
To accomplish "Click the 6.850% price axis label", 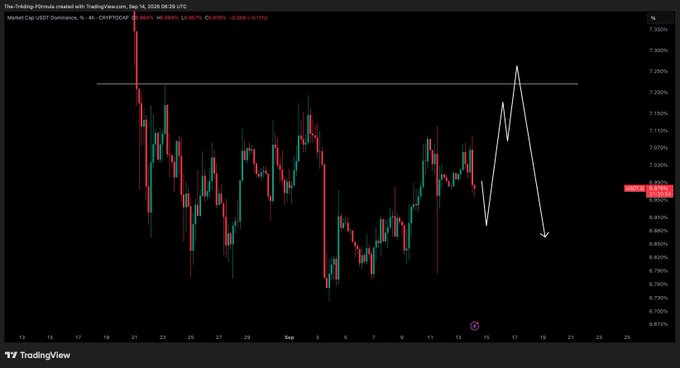I will [x=658, y=244].
